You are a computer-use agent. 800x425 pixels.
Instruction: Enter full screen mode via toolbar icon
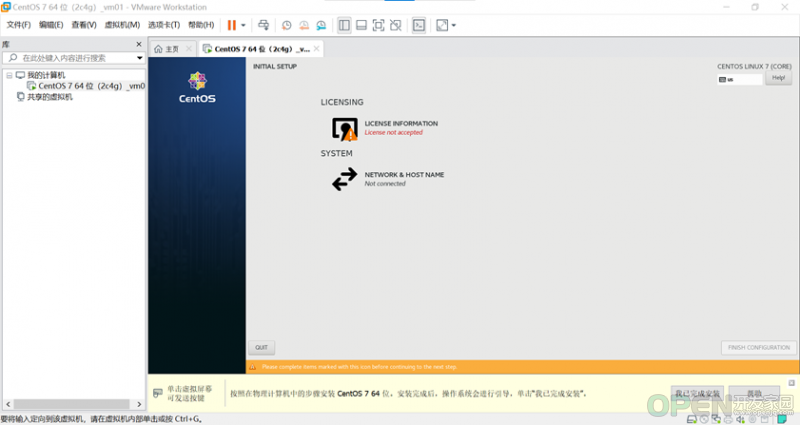[x=379, y=25]
